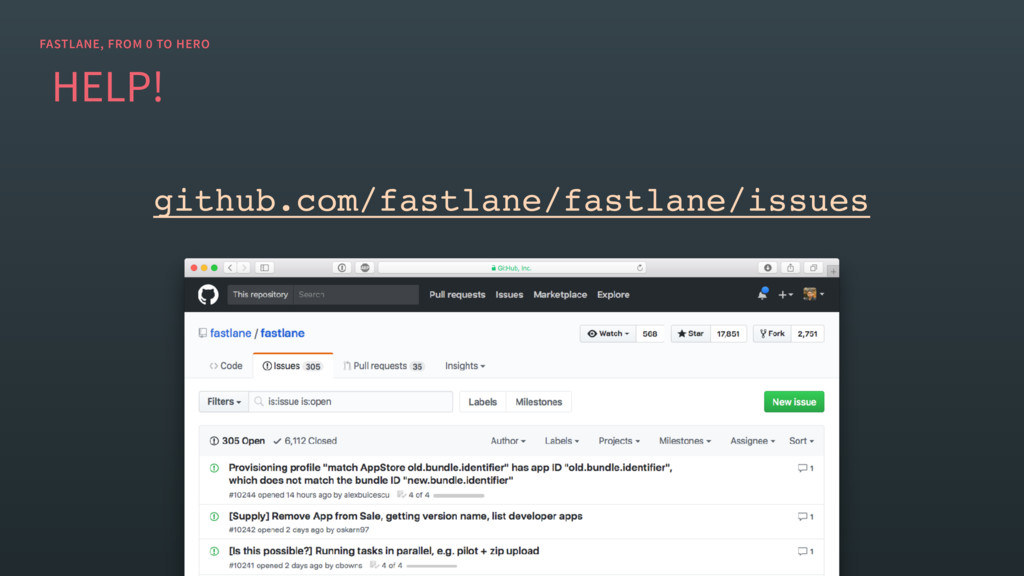This screenshot has width=1024, height=576.
Task: Click the task progress bar on issue #10244
Action: 458,496
